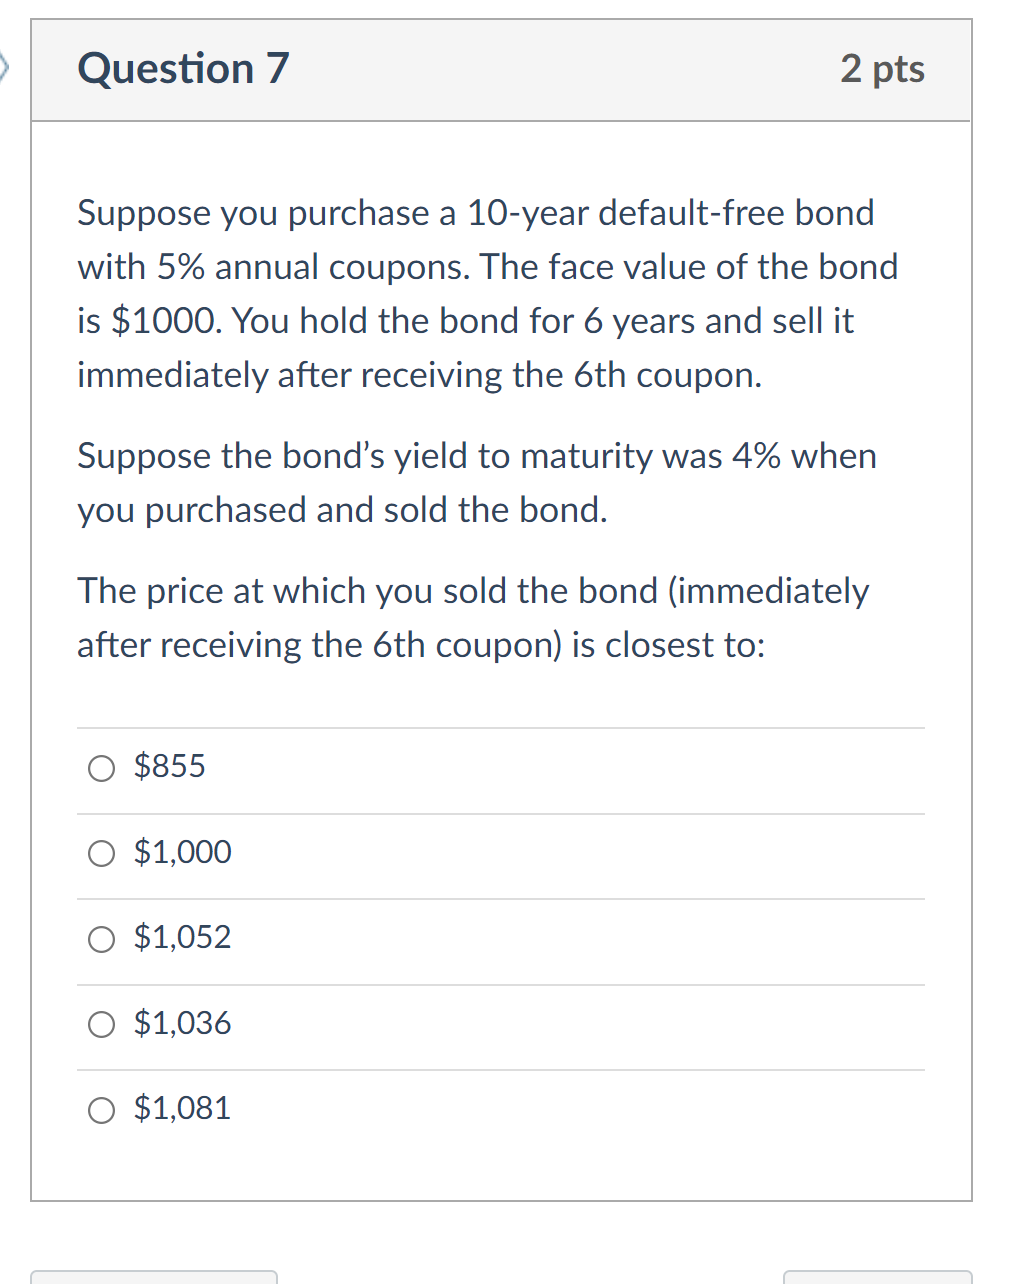This screenshot has height=1284, width=1017.
Task: Click the partially visible left navigation button
Action: [x=154, y=1277]
